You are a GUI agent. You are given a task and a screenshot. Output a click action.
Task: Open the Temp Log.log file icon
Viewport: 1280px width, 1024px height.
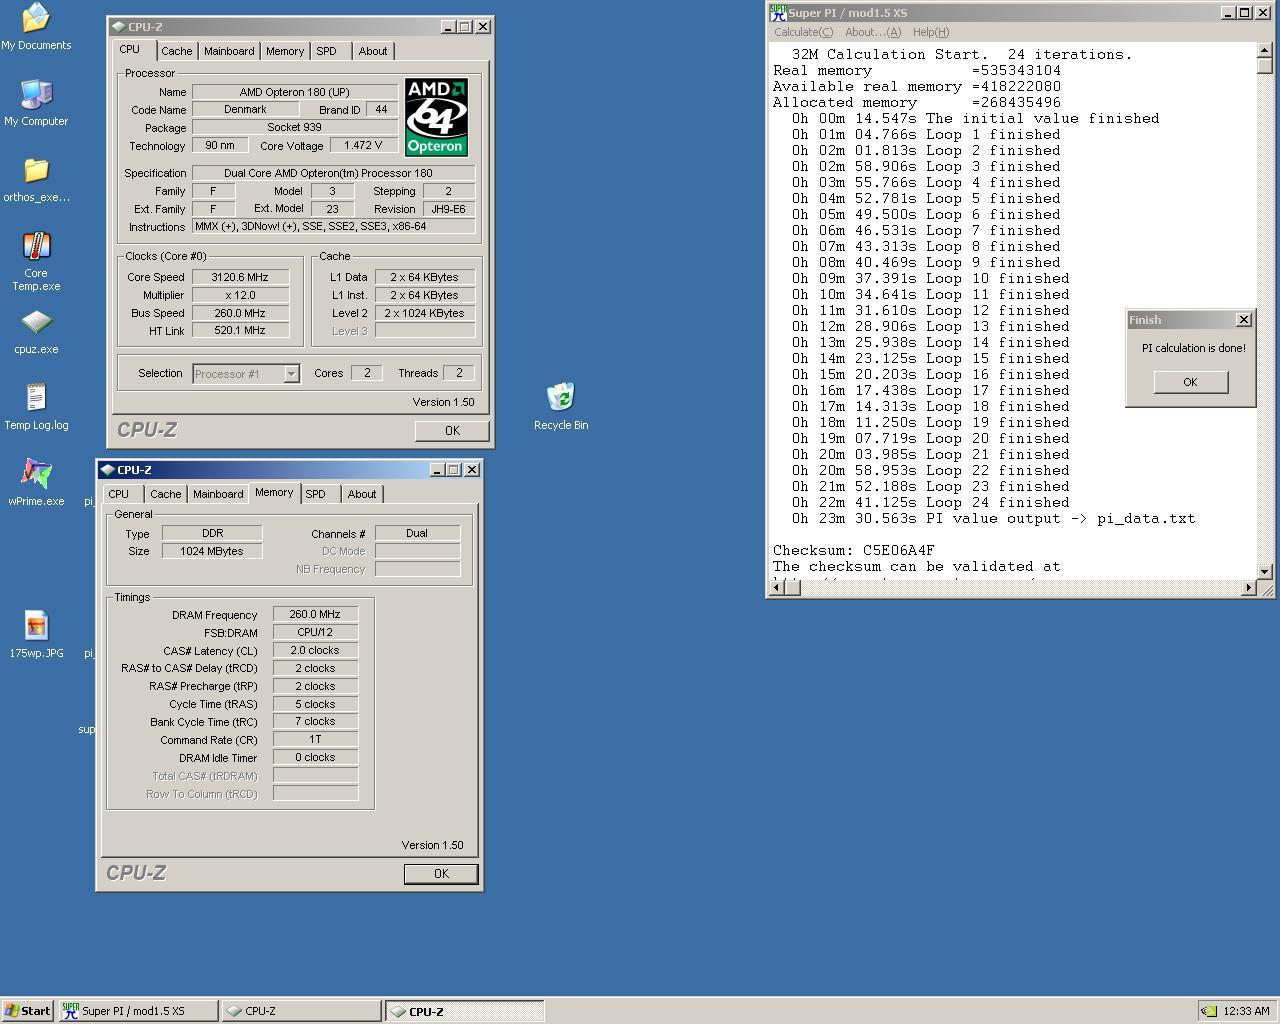point(36,398)
